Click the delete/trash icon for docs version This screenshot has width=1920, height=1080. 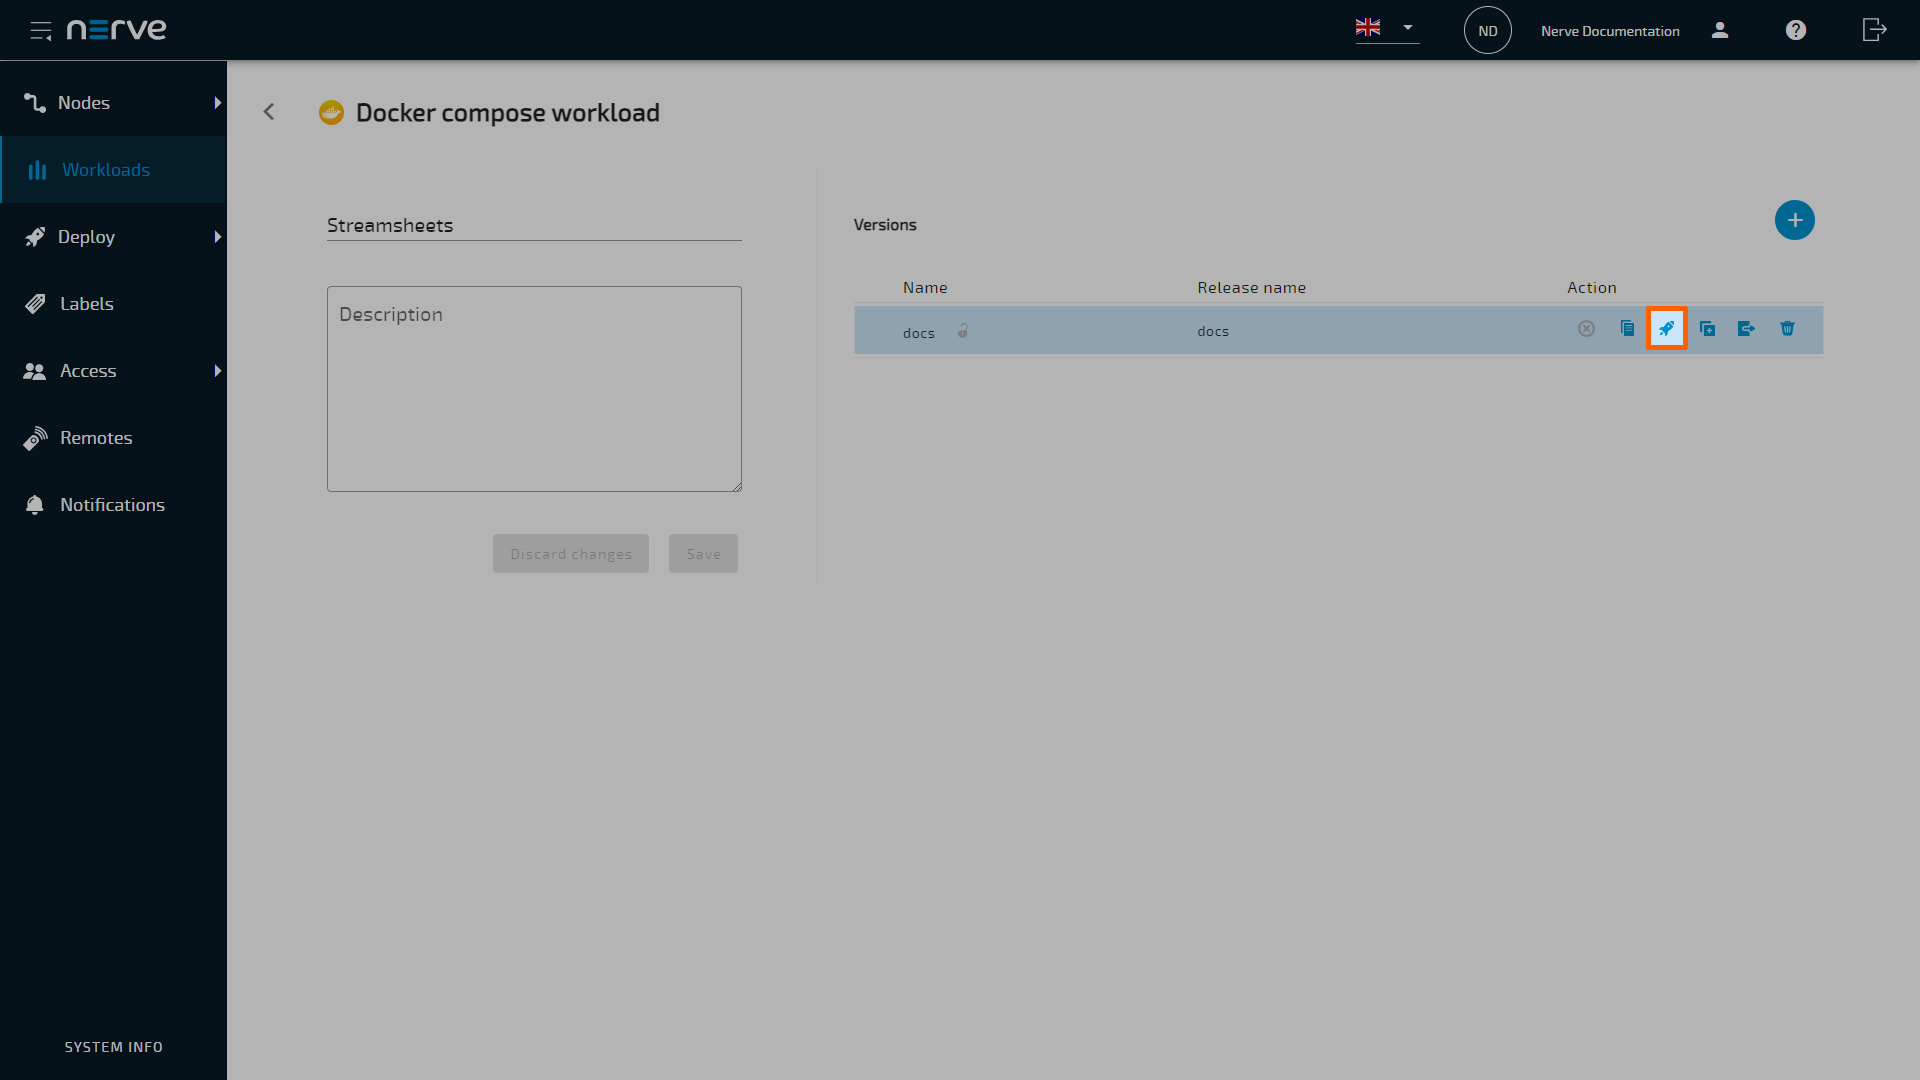(1787, 328)
